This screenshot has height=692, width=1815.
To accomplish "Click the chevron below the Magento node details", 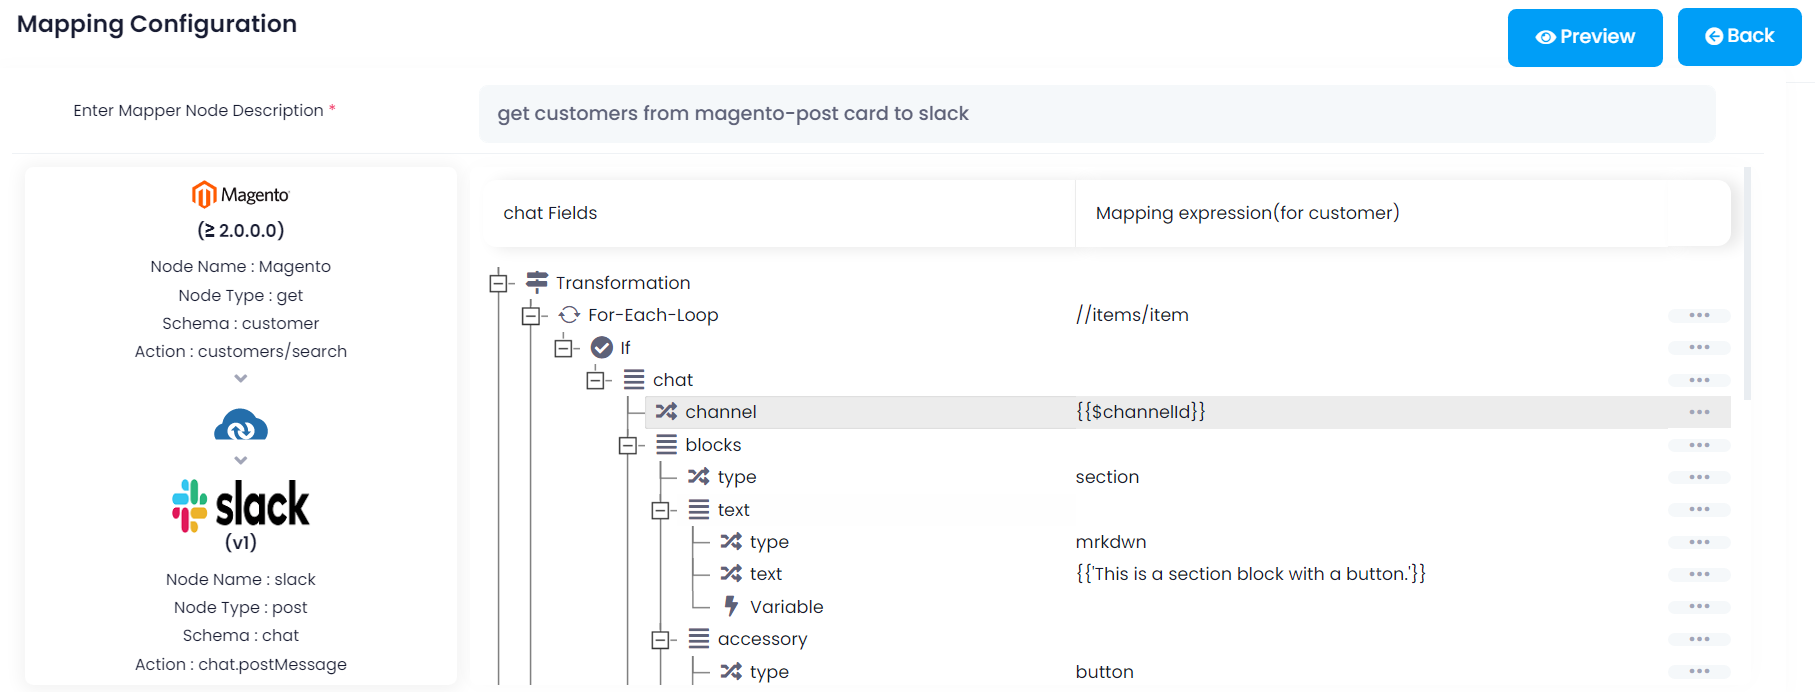I will point(240,379).
